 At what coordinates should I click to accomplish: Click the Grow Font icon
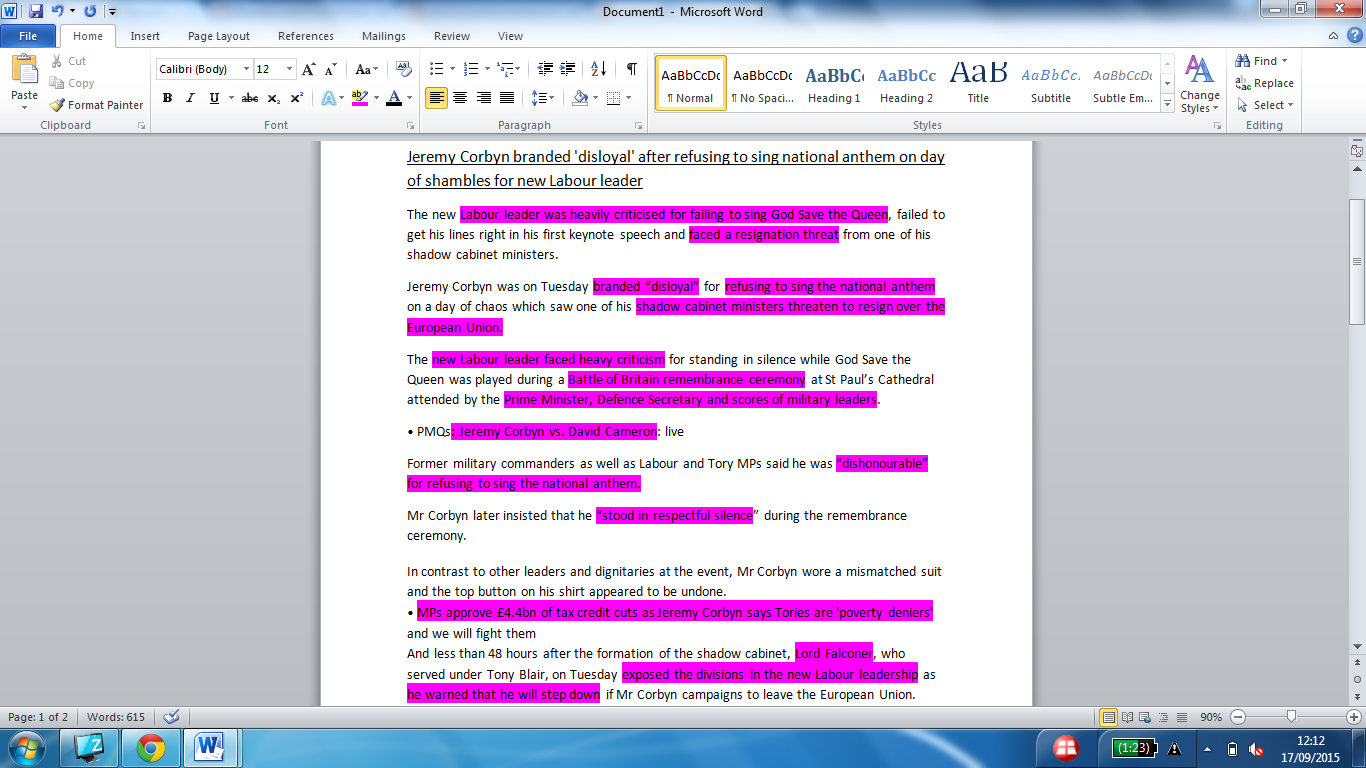[x=310, y=69]
